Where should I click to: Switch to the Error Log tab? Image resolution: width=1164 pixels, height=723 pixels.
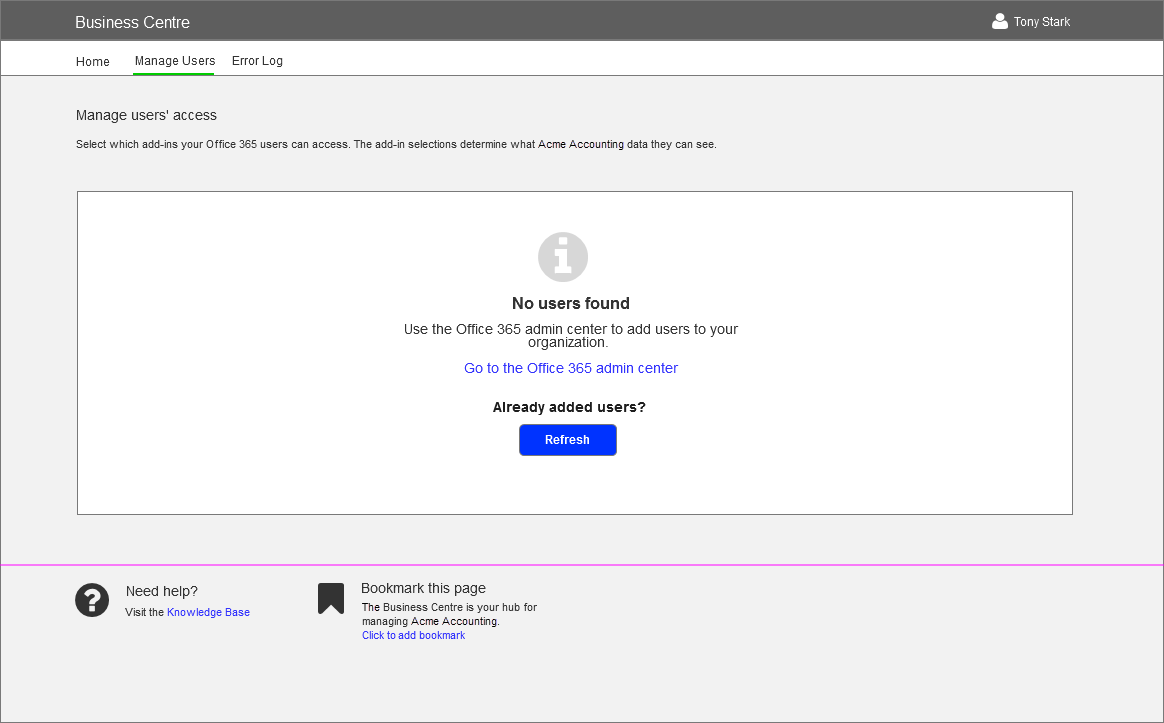(x=257, y=61)
